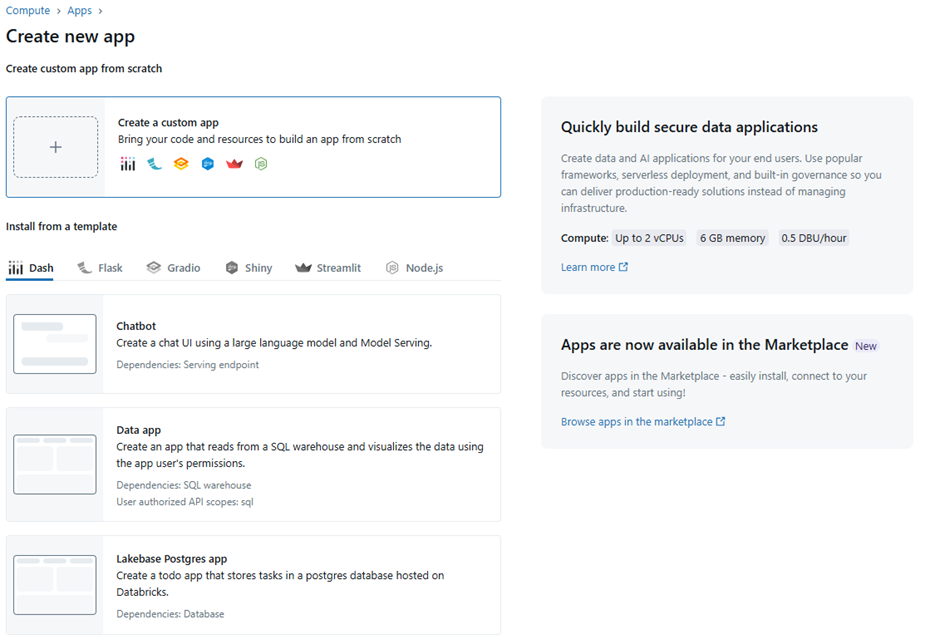Choose the Chatbot template thumbnail
This screenshot has width=940, height=644.
click(x=55, y=344)
